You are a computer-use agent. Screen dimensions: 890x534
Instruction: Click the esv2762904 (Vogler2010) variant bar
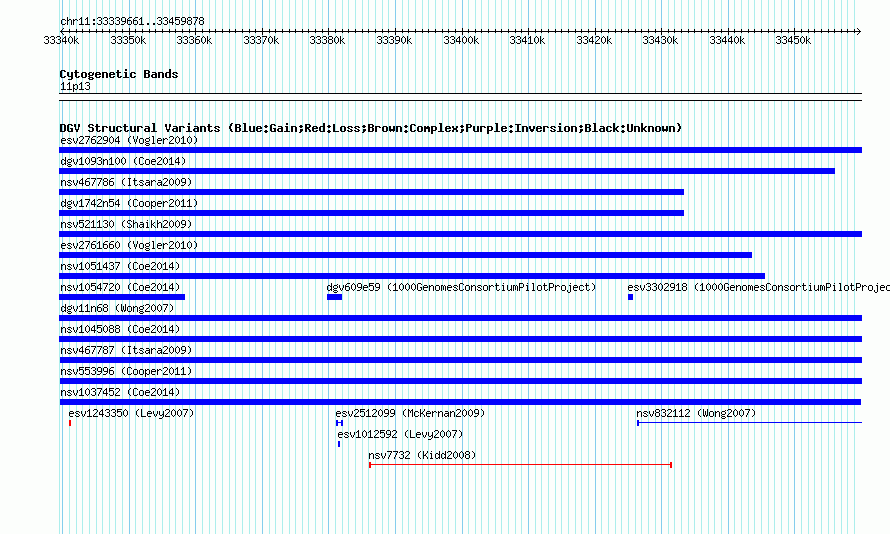click(460, 150)
